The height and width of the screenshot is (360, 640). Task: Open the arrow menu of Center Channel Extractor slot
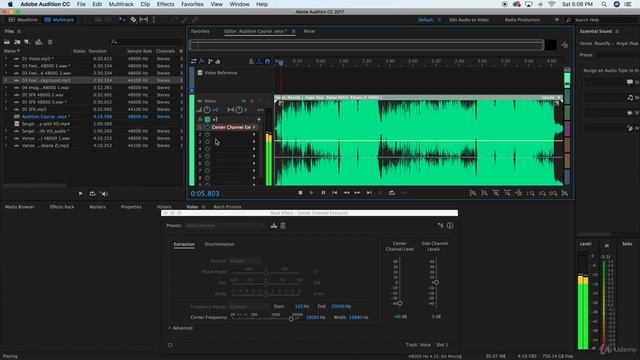click(x=254, y=127)
